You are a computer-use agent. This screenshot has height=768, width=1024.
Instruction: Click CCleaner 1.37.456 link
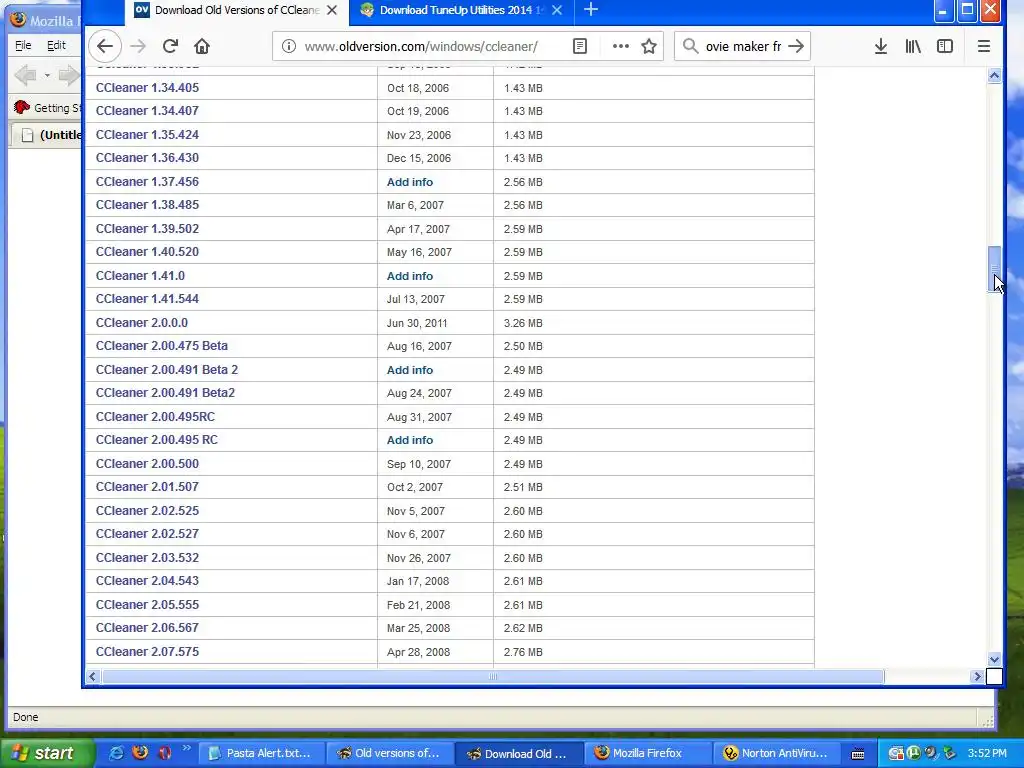point(148,182)
